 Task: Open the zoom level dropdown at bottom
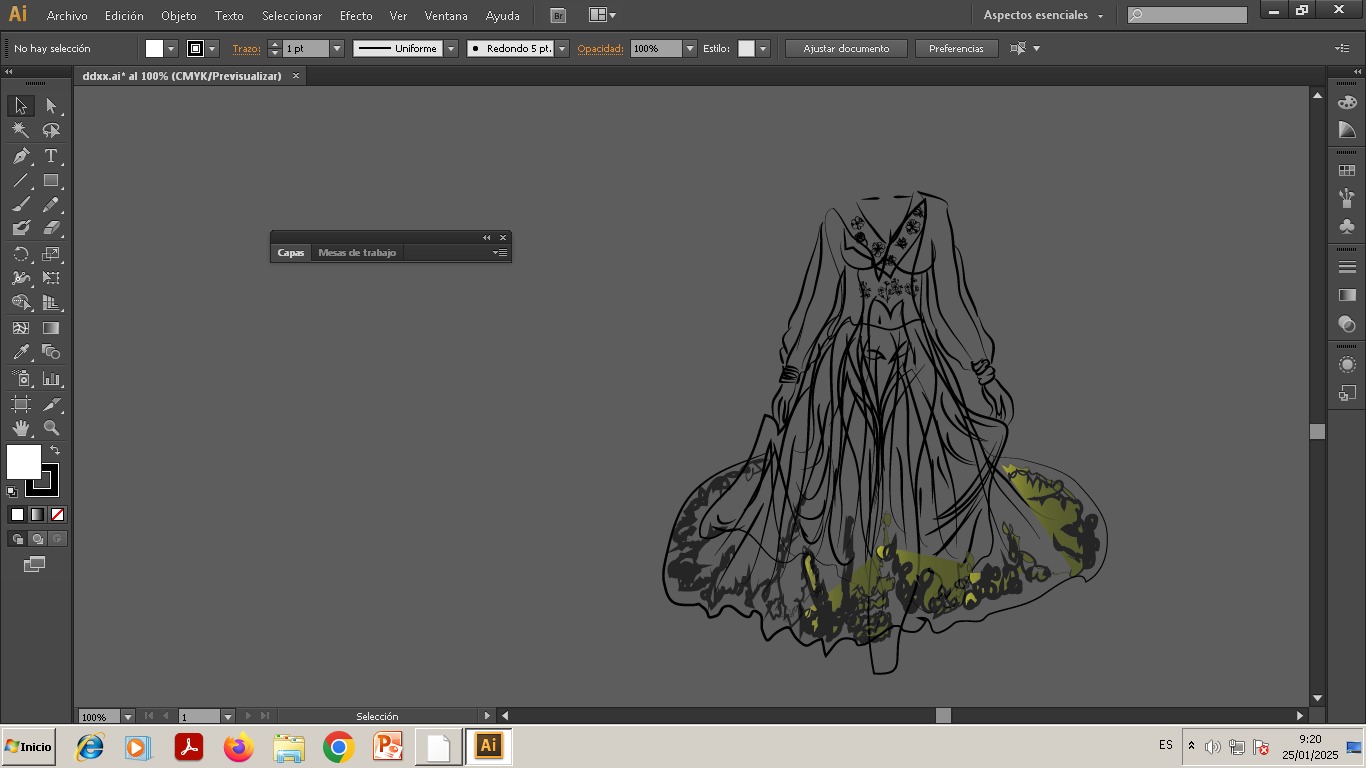[x=127, y=716]
